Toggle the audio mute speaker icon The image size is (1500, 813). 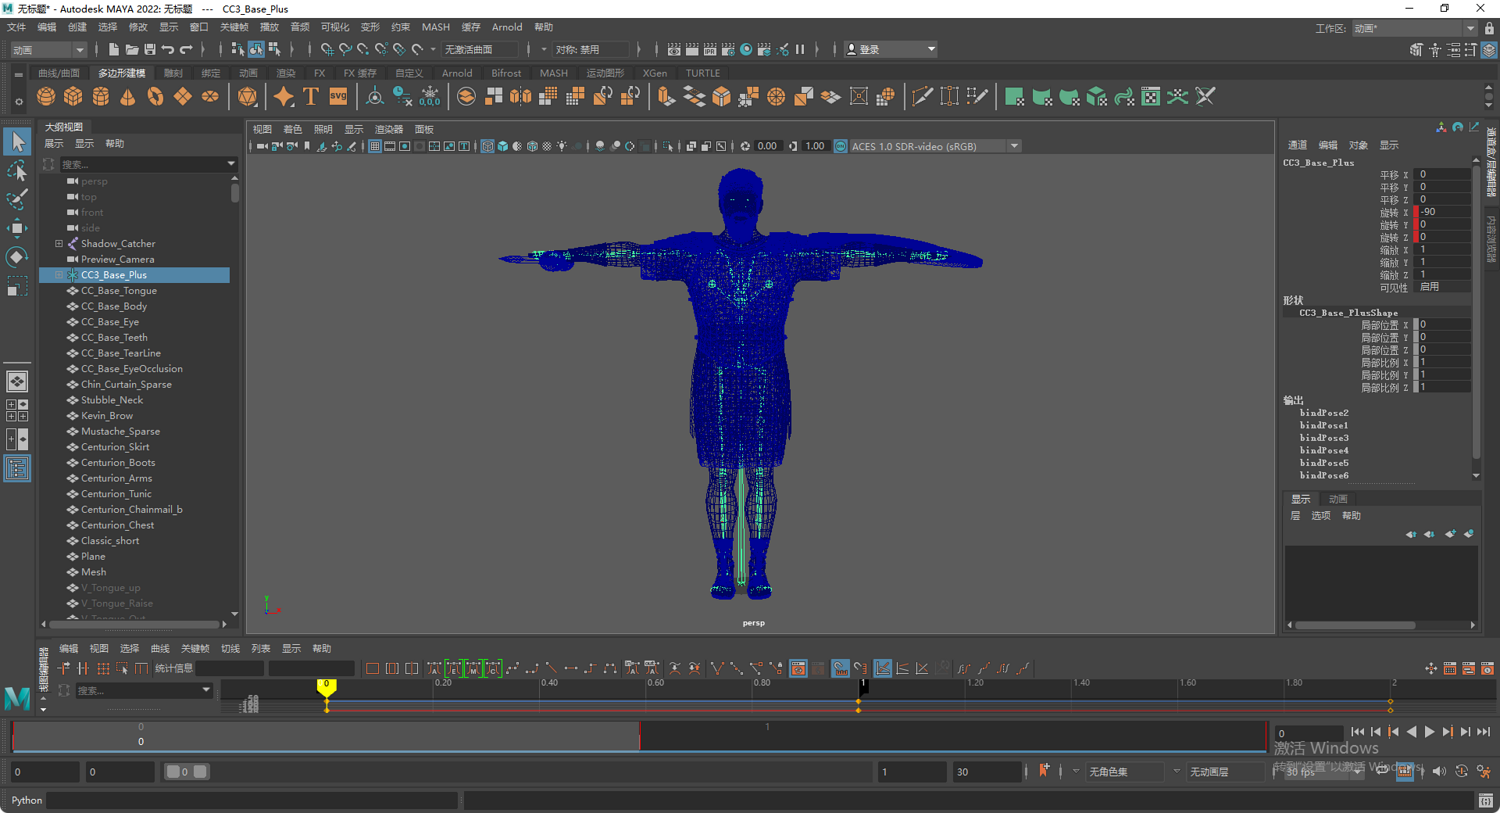1438,771
